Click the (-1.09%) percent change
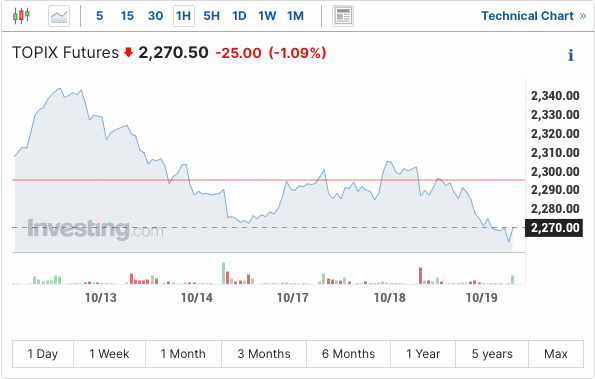The height and width of the screenshot is (379, 595). pos(298,53)
